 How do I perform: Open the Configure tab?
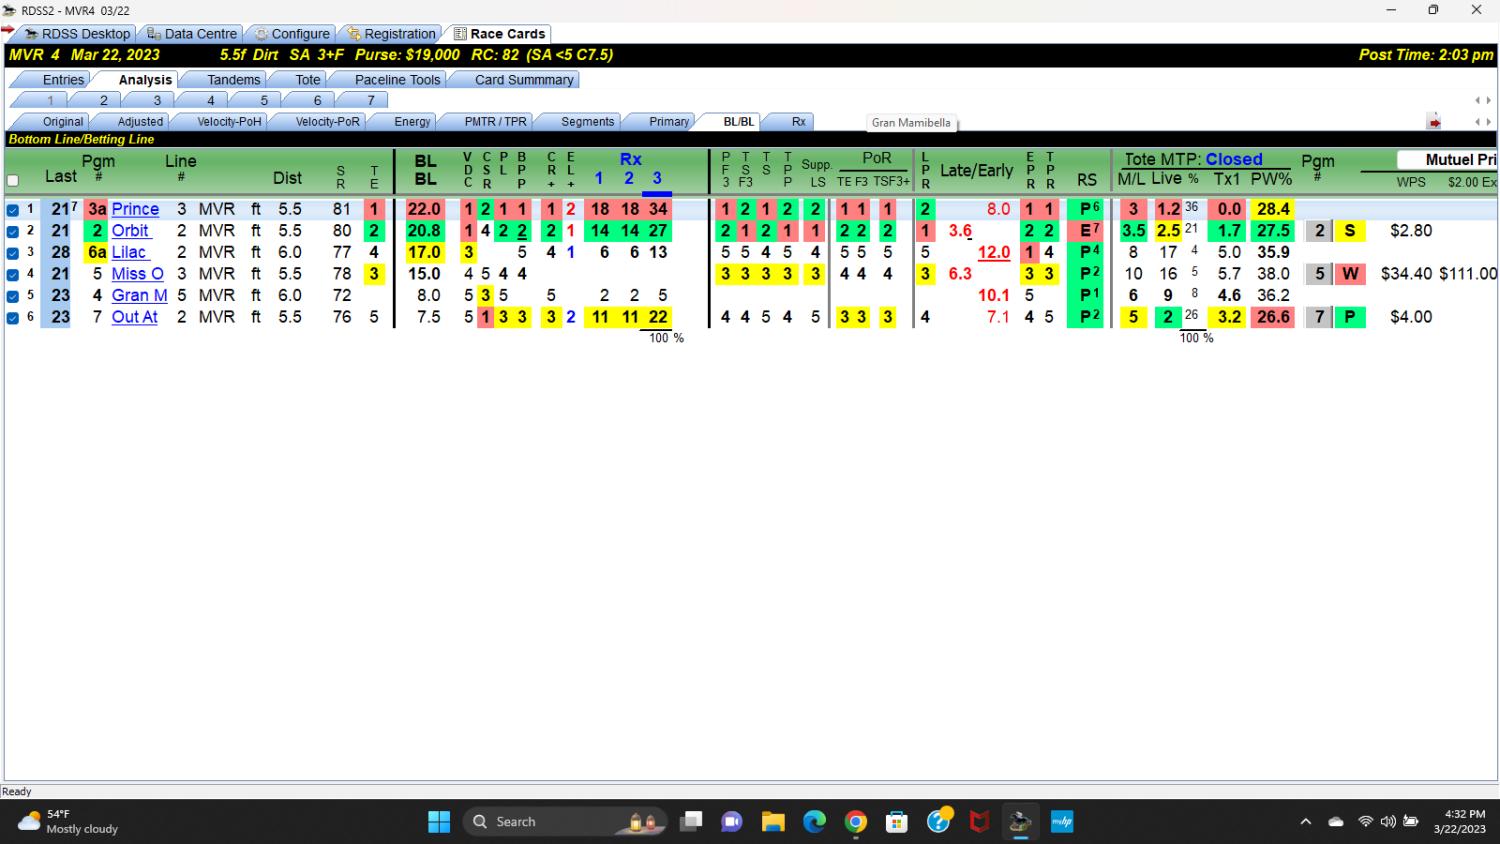pos(291,34)
